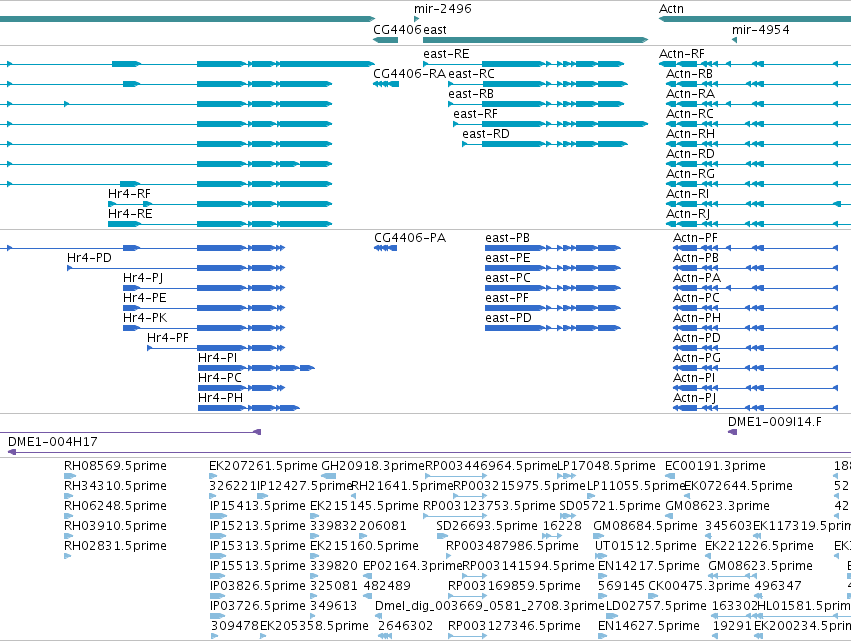This screenshot has width=851, height=641.
Task: Select the CG4406-RA transcript label
Action: click(409, 74)
